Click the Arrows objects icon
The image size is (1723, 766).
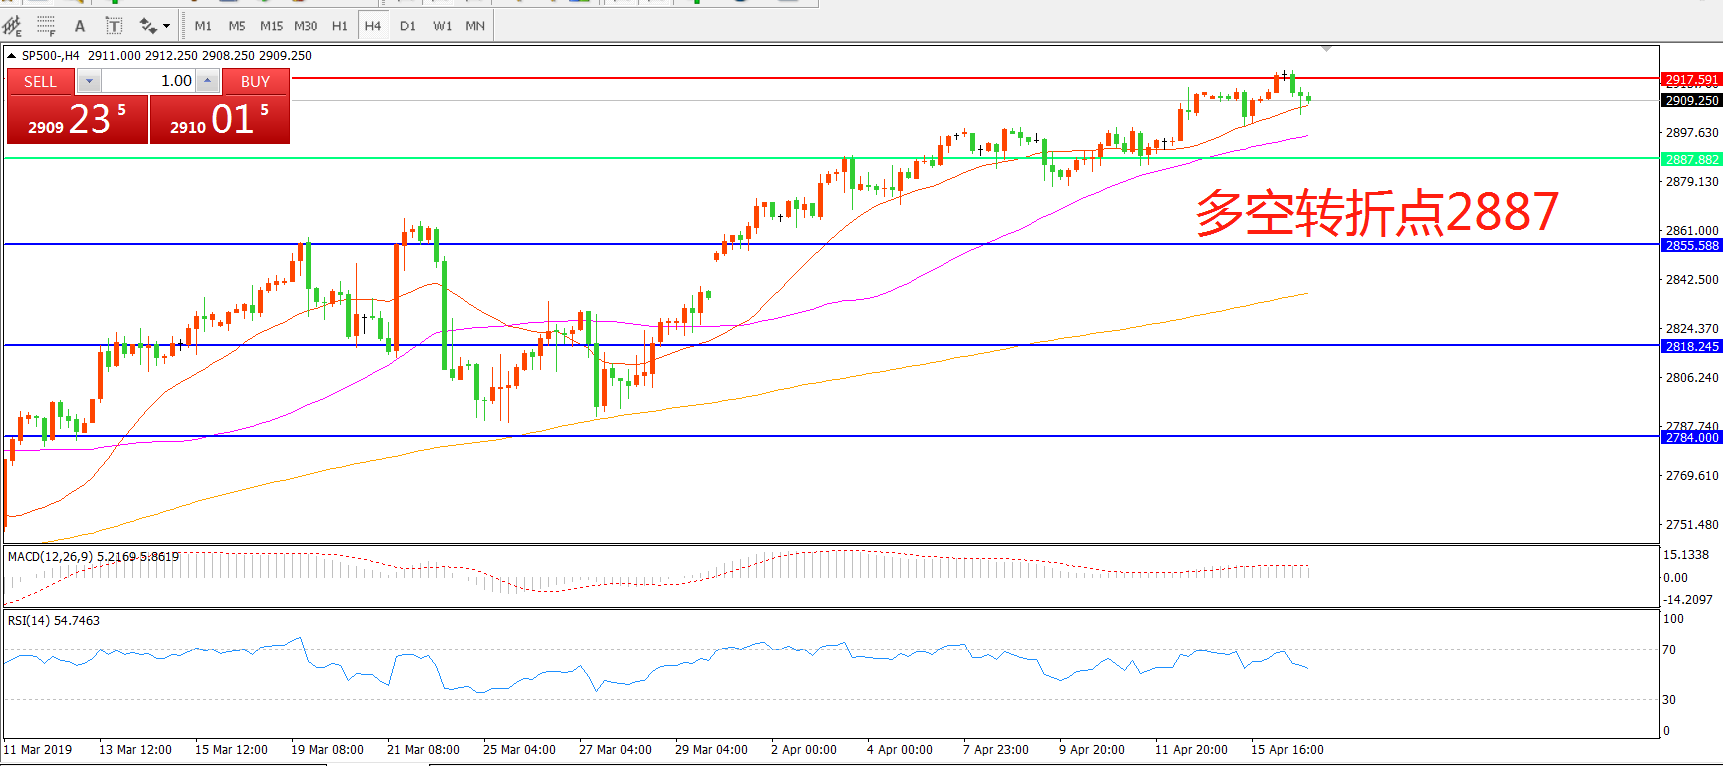click(148, 26)
